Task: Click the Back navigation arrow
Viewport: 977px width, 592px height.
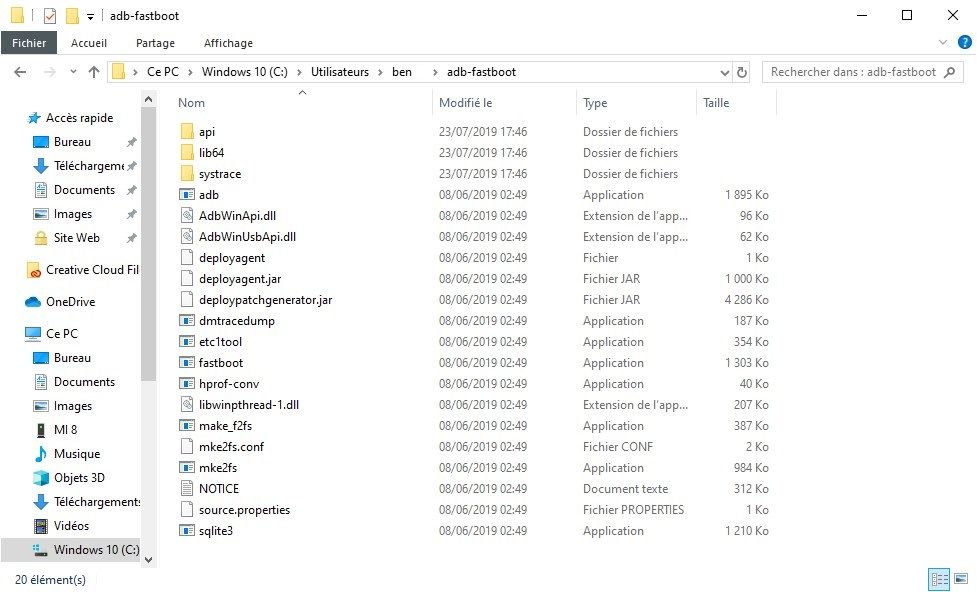Action: tap(20, 72)
